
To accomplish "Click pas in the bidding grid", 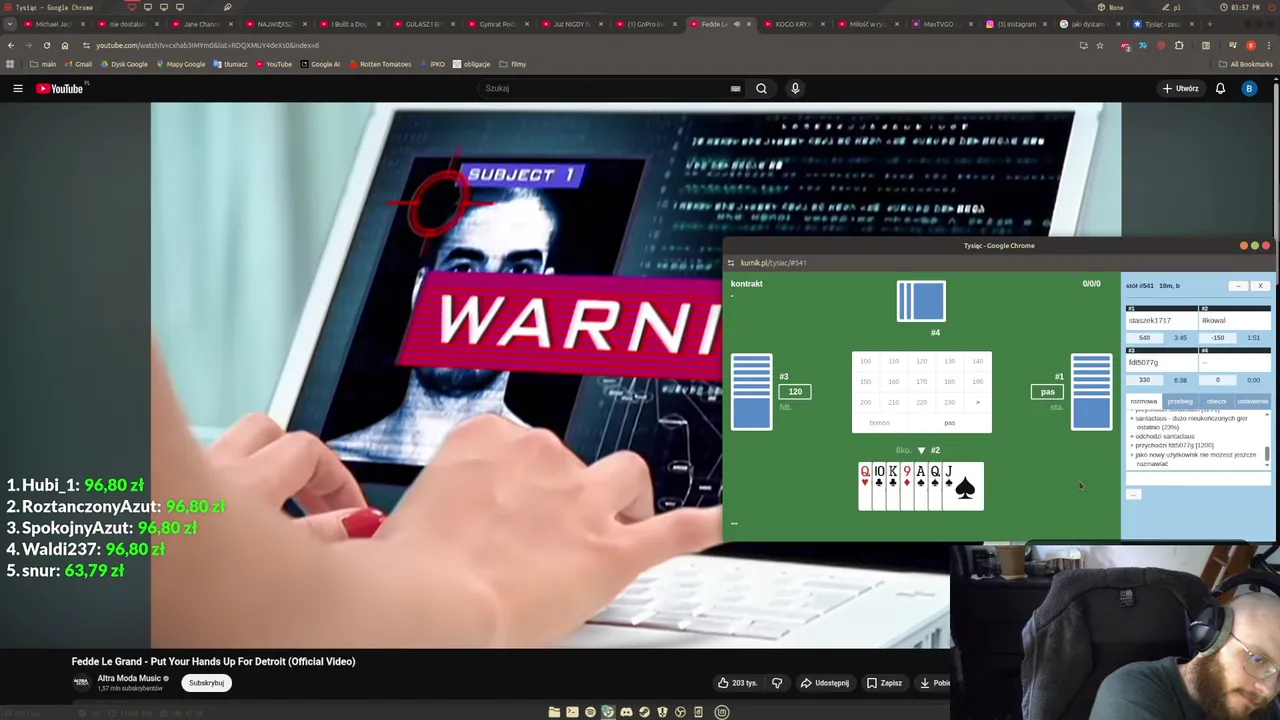I will coord(949,423).
